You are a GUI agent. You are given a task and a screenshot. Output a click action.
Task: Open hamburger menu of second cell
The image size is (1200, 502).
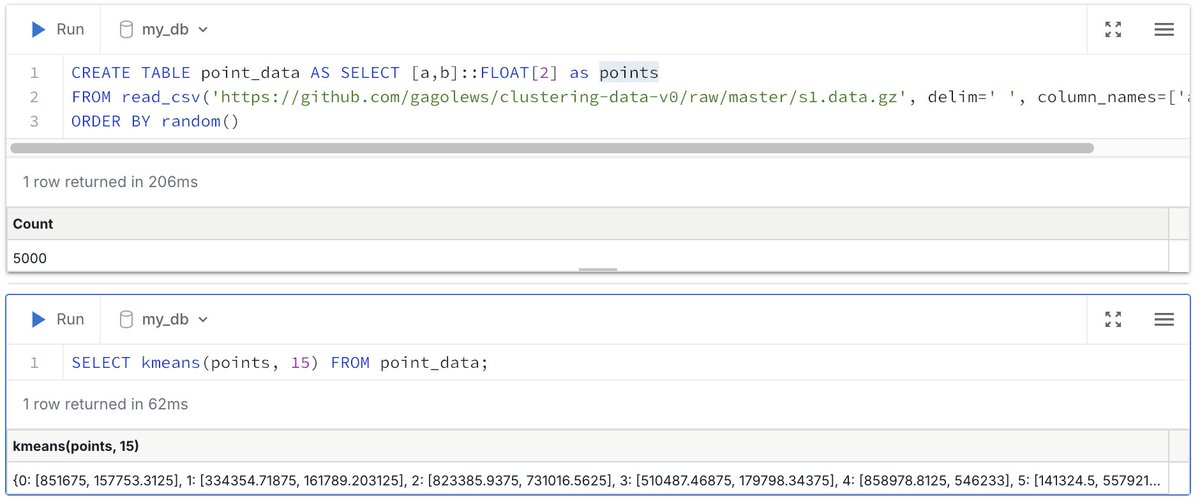tap(1164, 319)
